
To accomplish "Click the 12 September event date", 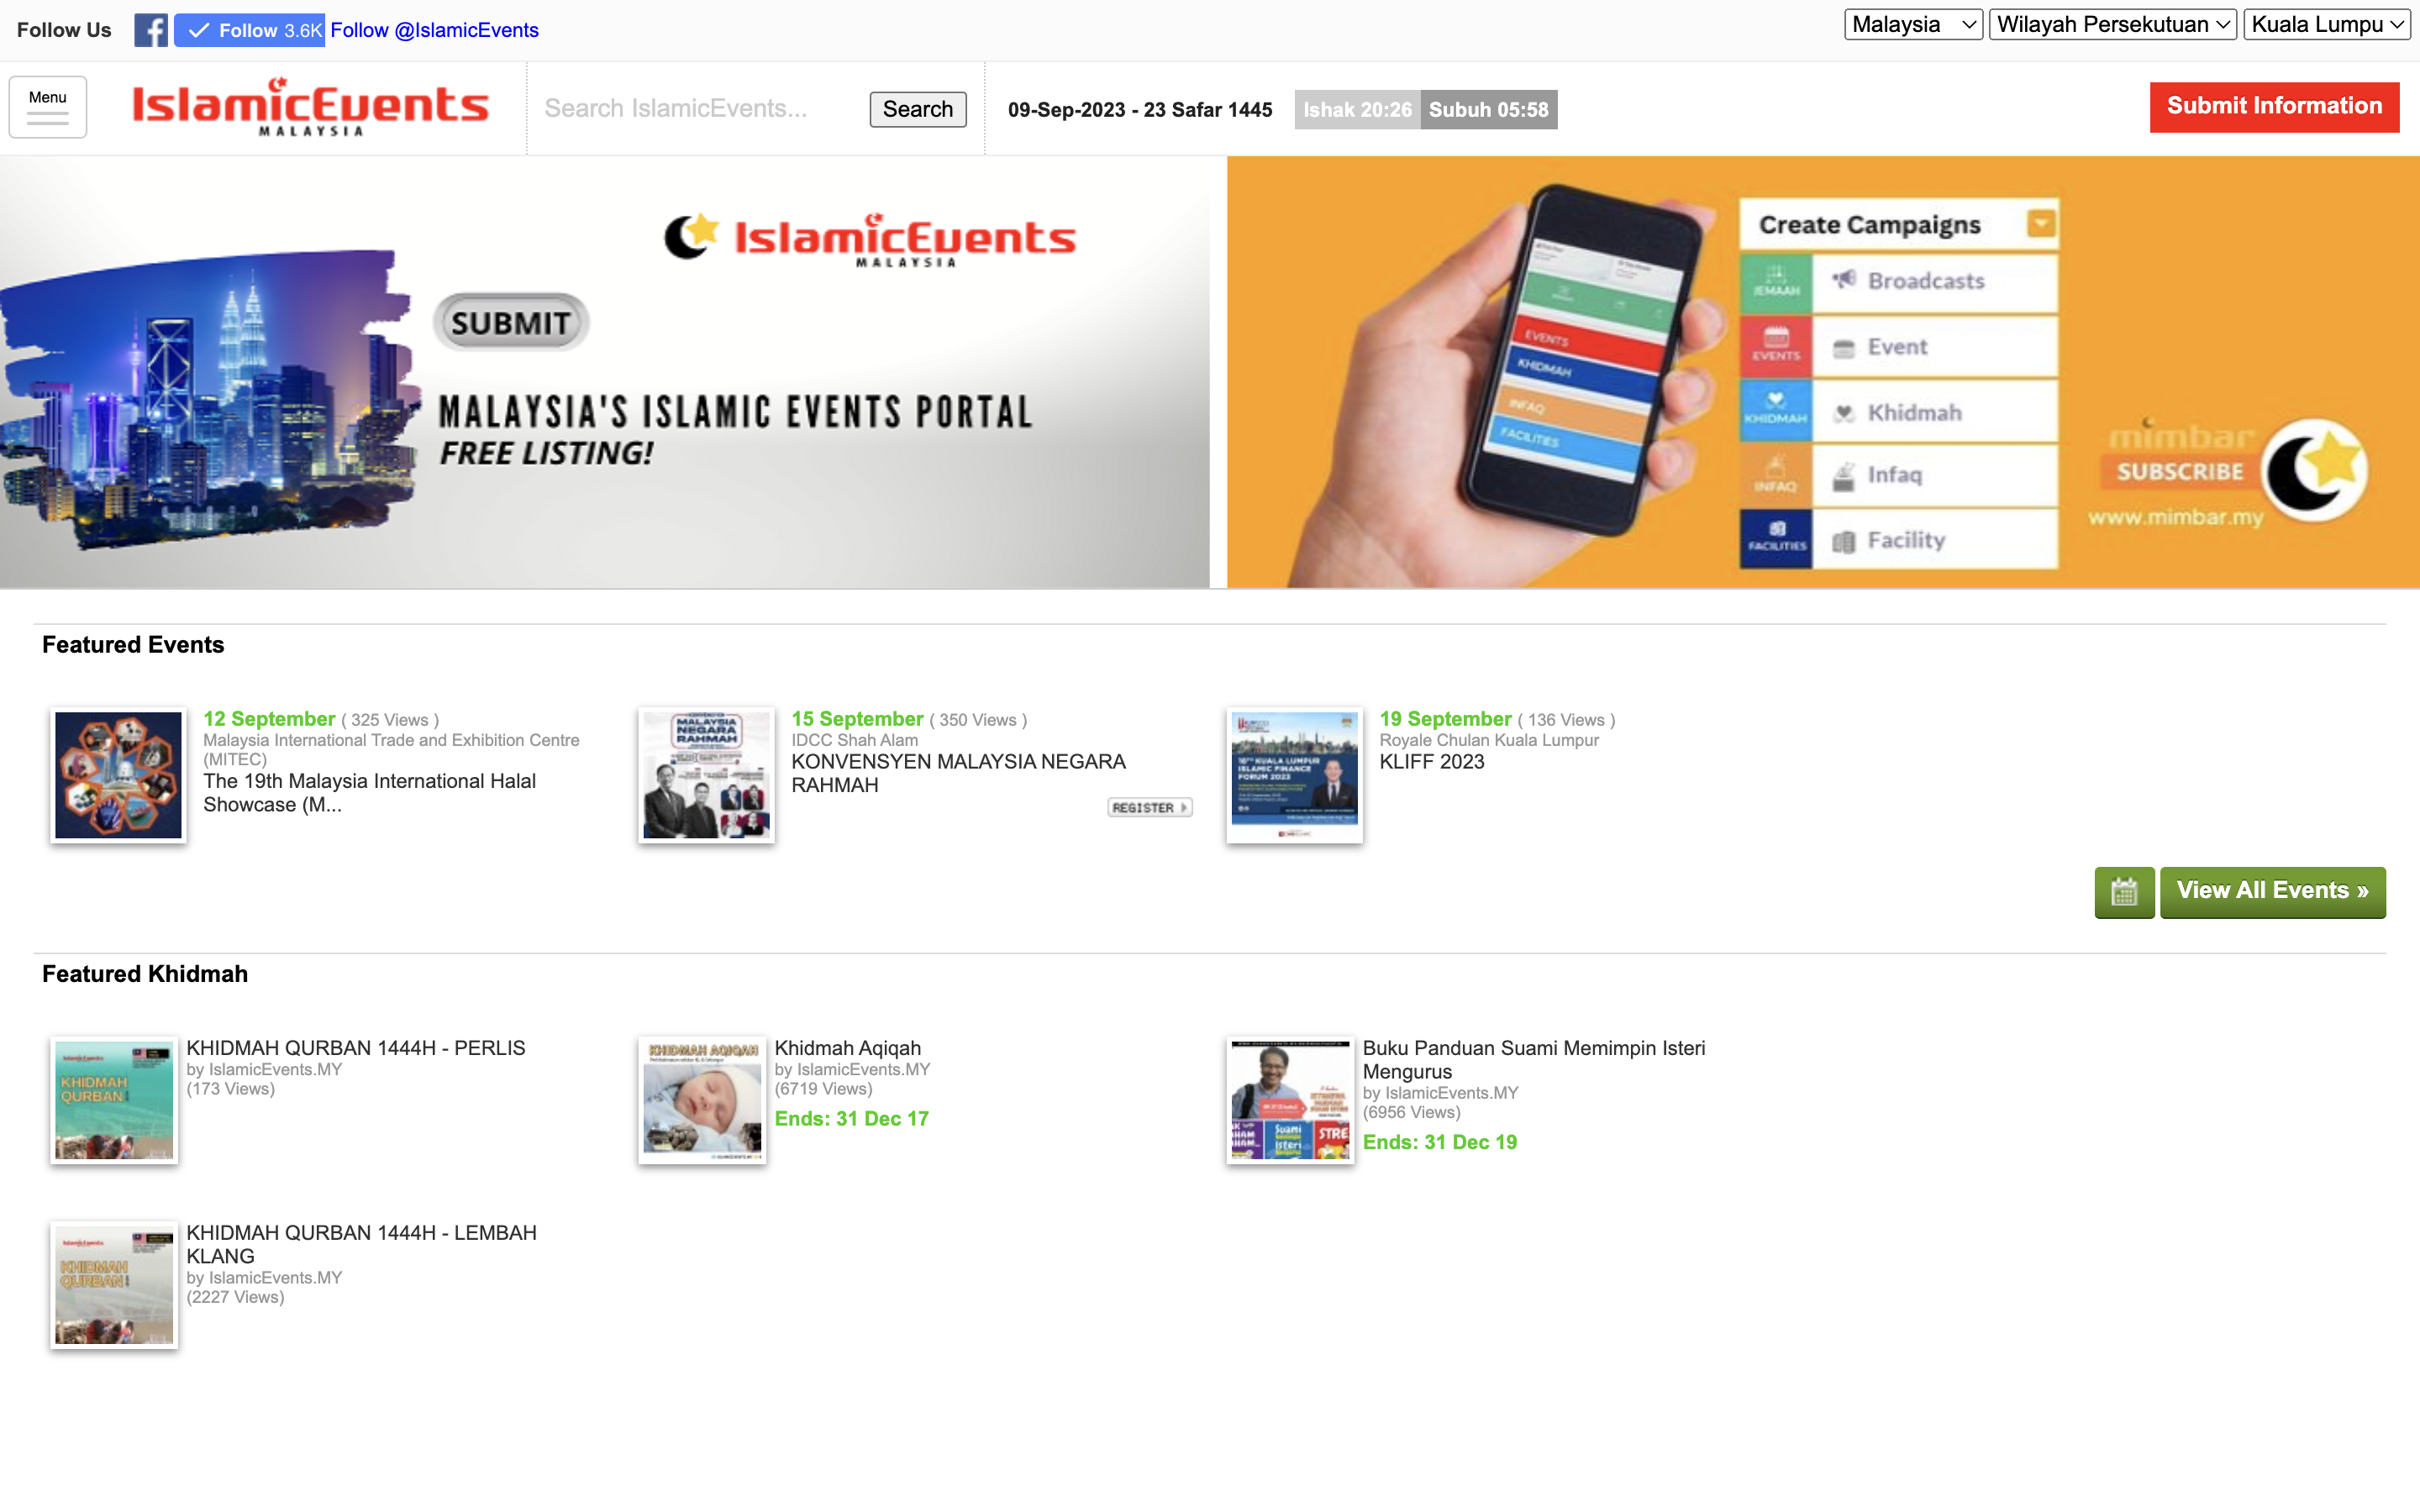I will coord(269,719).
